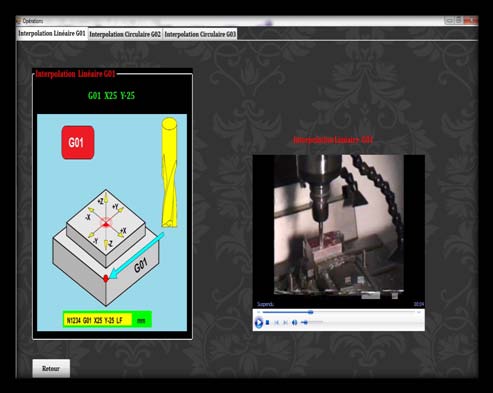This screenshot has height=393, width=493.
Task: Mute the video player sound
Action: (294, 322)
